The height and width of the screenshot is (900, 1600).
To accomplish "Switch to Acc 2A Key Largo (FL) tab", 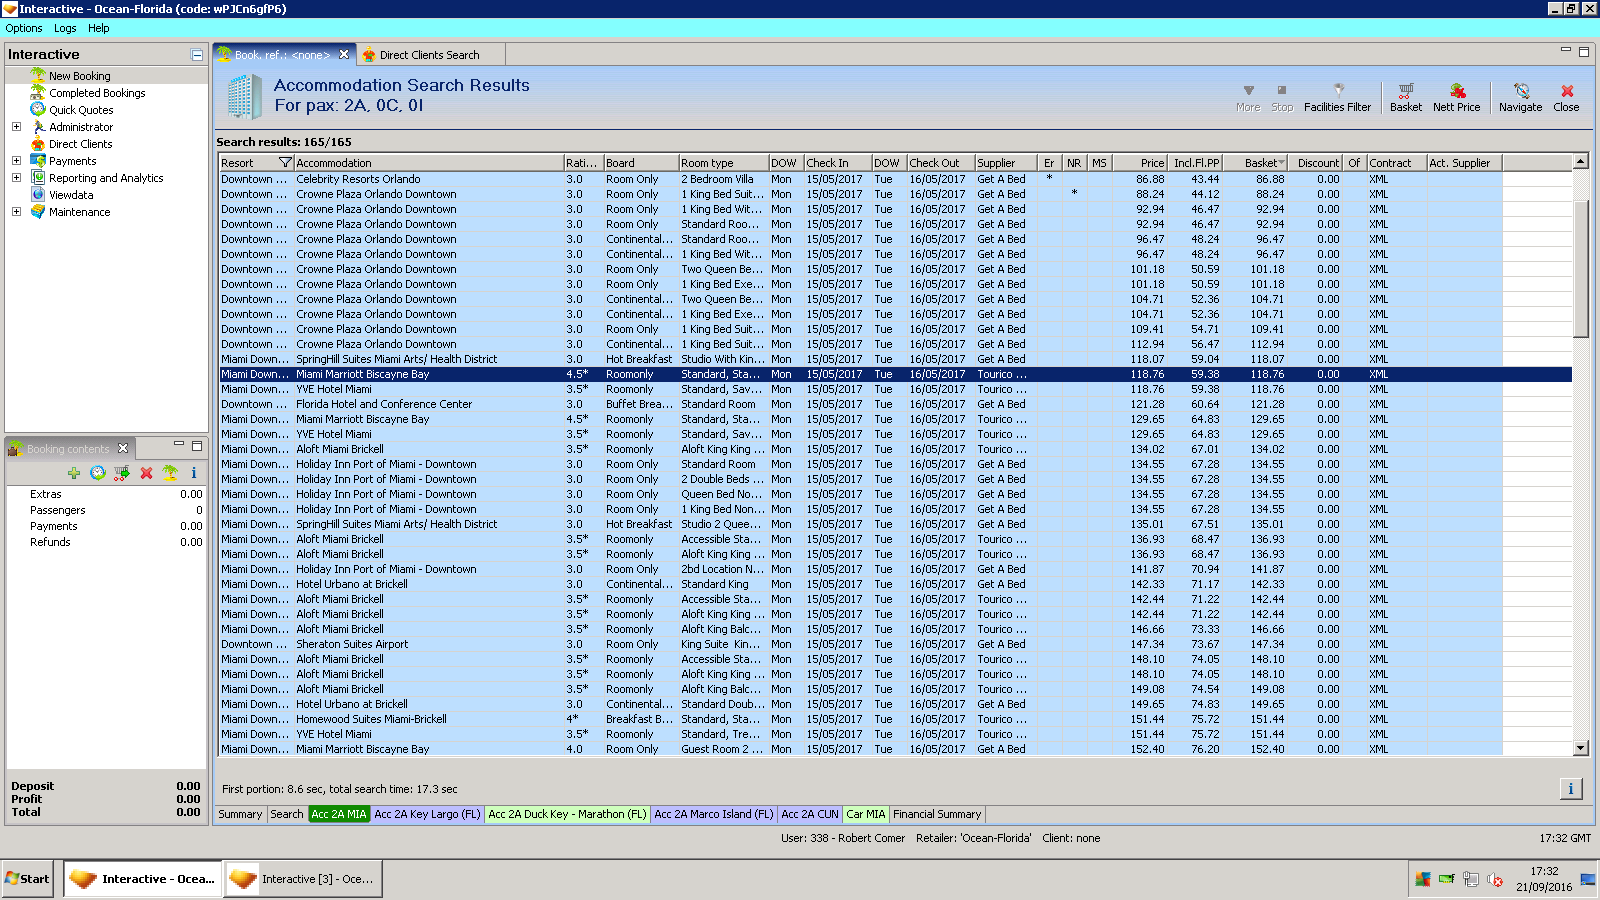I will (x=427, y=814).
